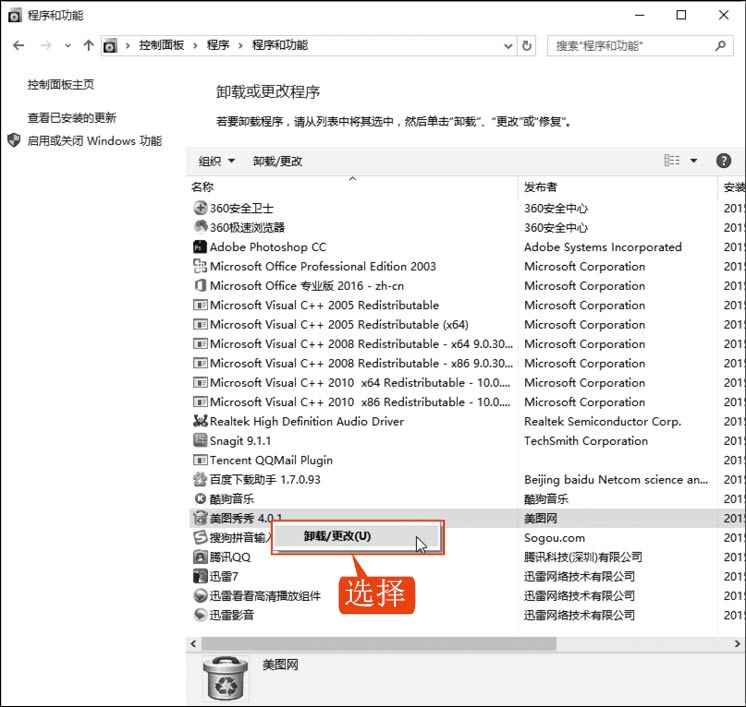Click the Tencent QQMail Plugin icon
The image size is (746, 707).
click(200, 460)
